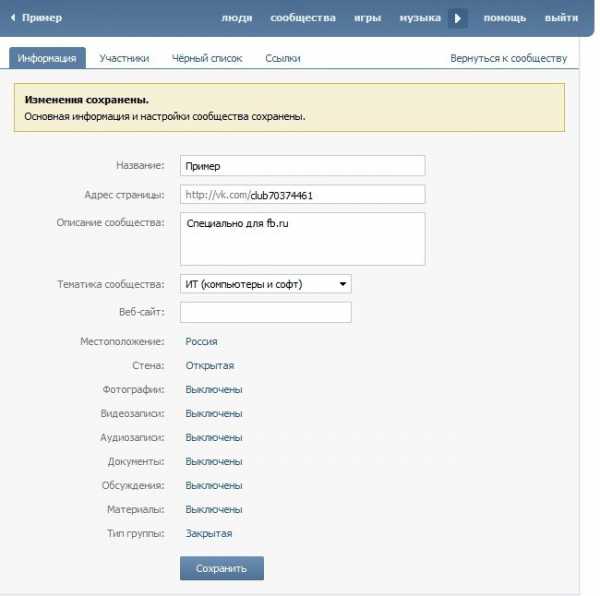Toggle Аудиозаписи setting Выключены
600x596 pixels.
213,438
